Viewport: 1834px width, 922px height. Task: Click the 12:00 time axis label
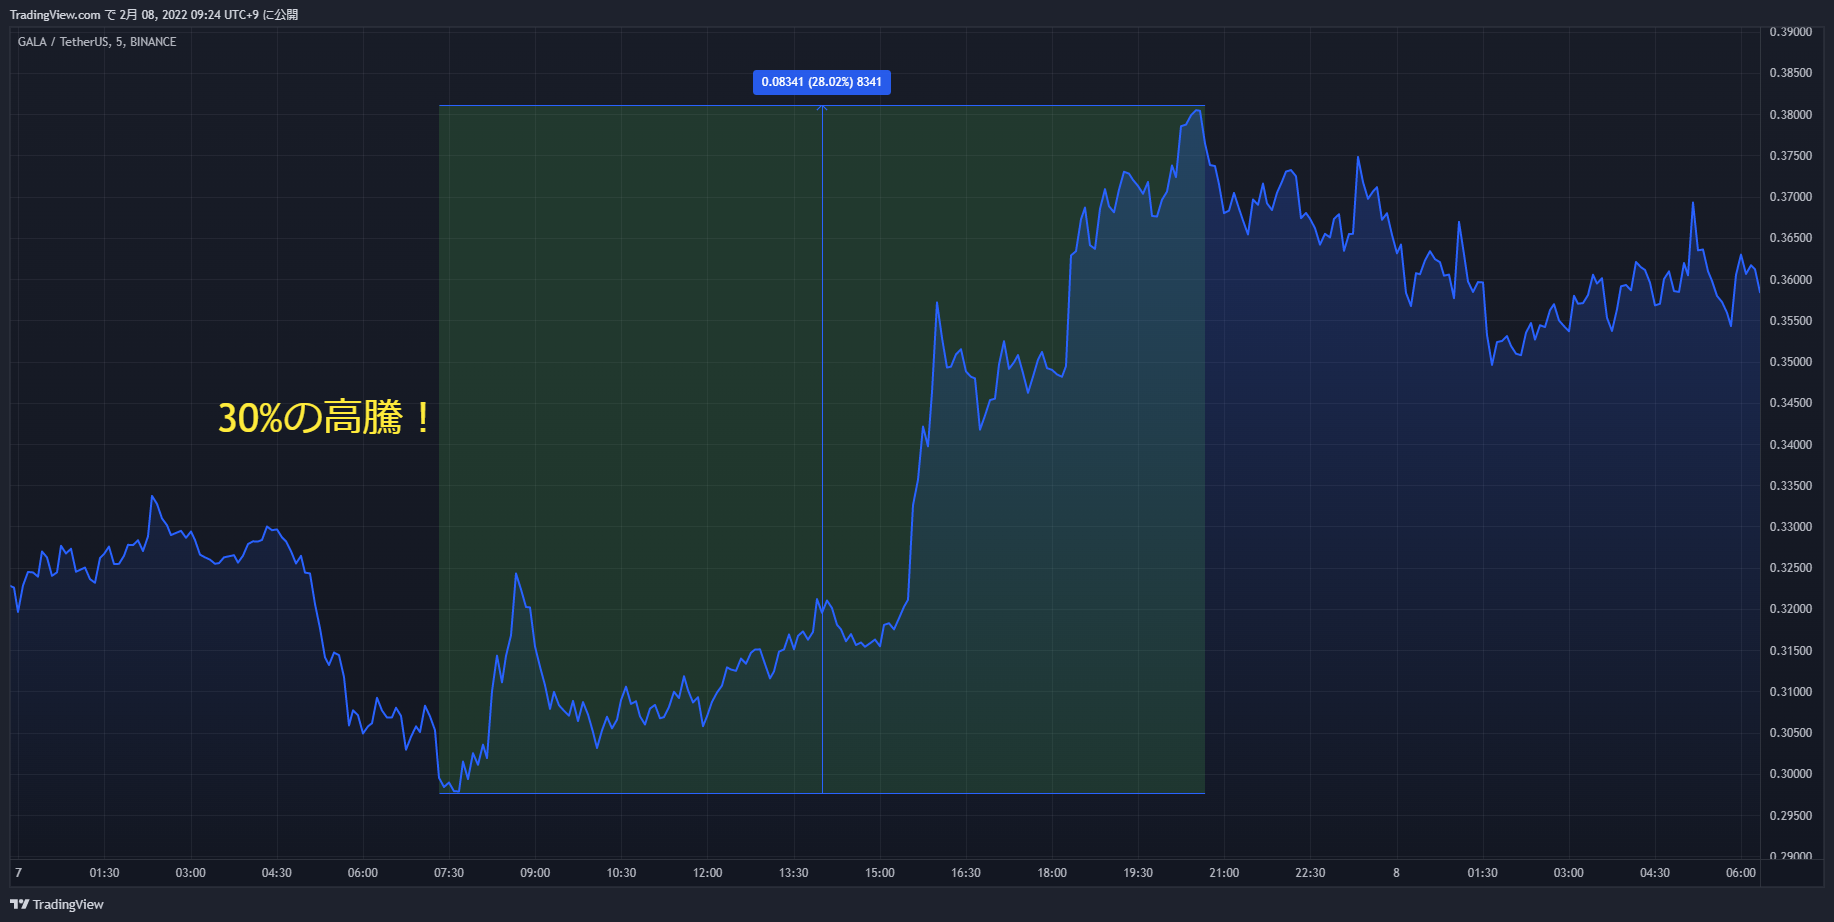click(x=708, y=873)
